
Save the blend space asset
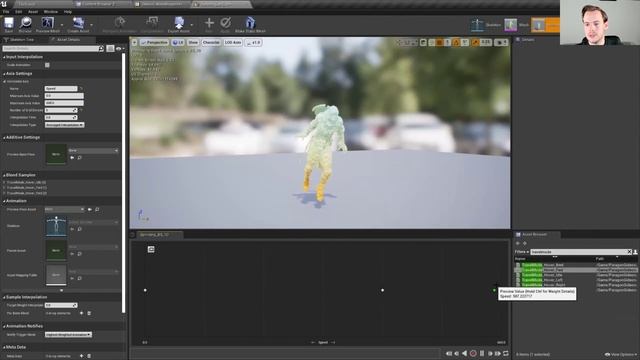[x=9, y=24]
